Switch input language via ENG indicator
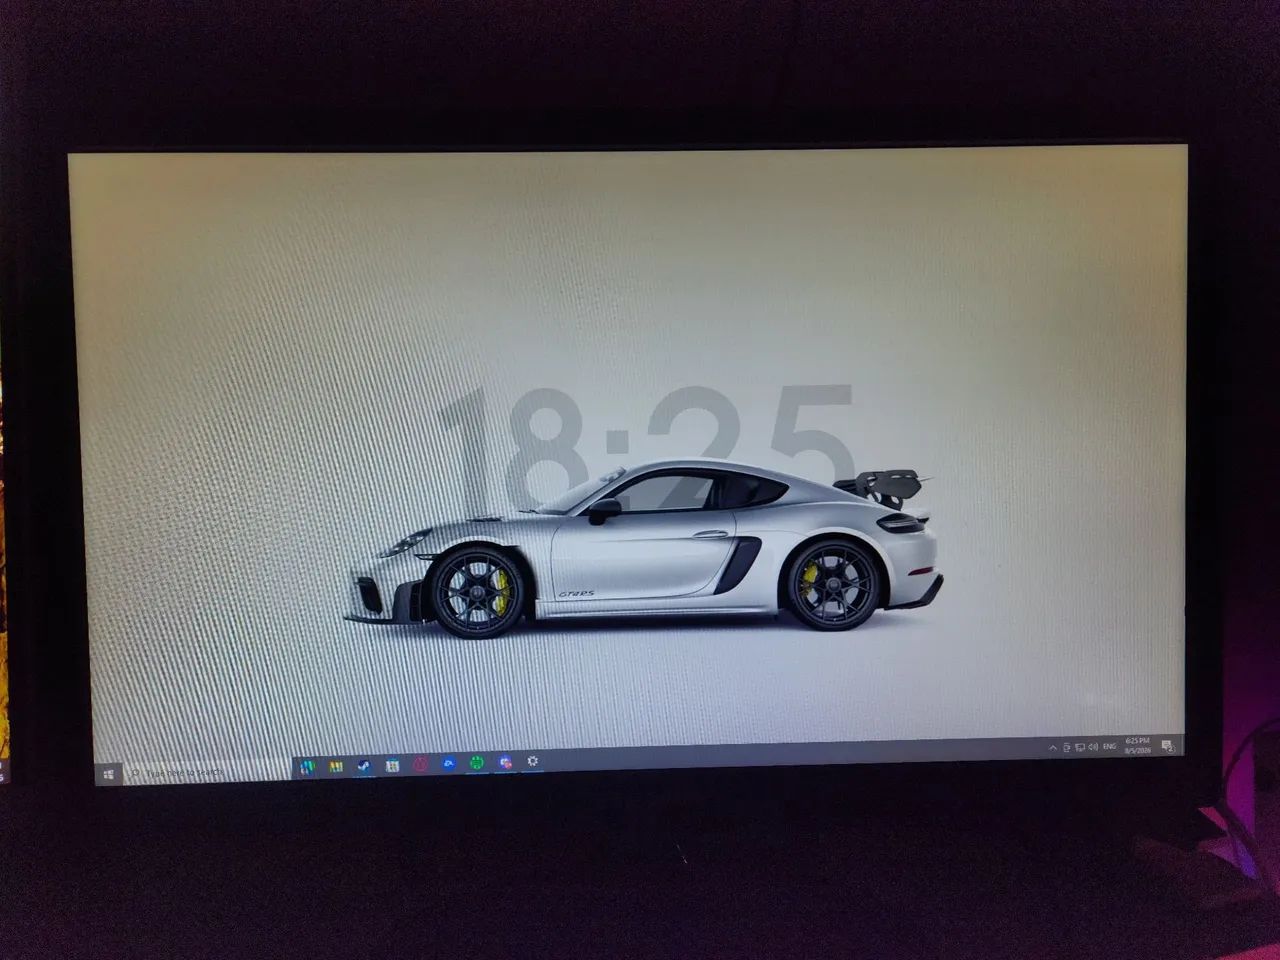Screen dimensions: 1280x960 (1110, 747)
